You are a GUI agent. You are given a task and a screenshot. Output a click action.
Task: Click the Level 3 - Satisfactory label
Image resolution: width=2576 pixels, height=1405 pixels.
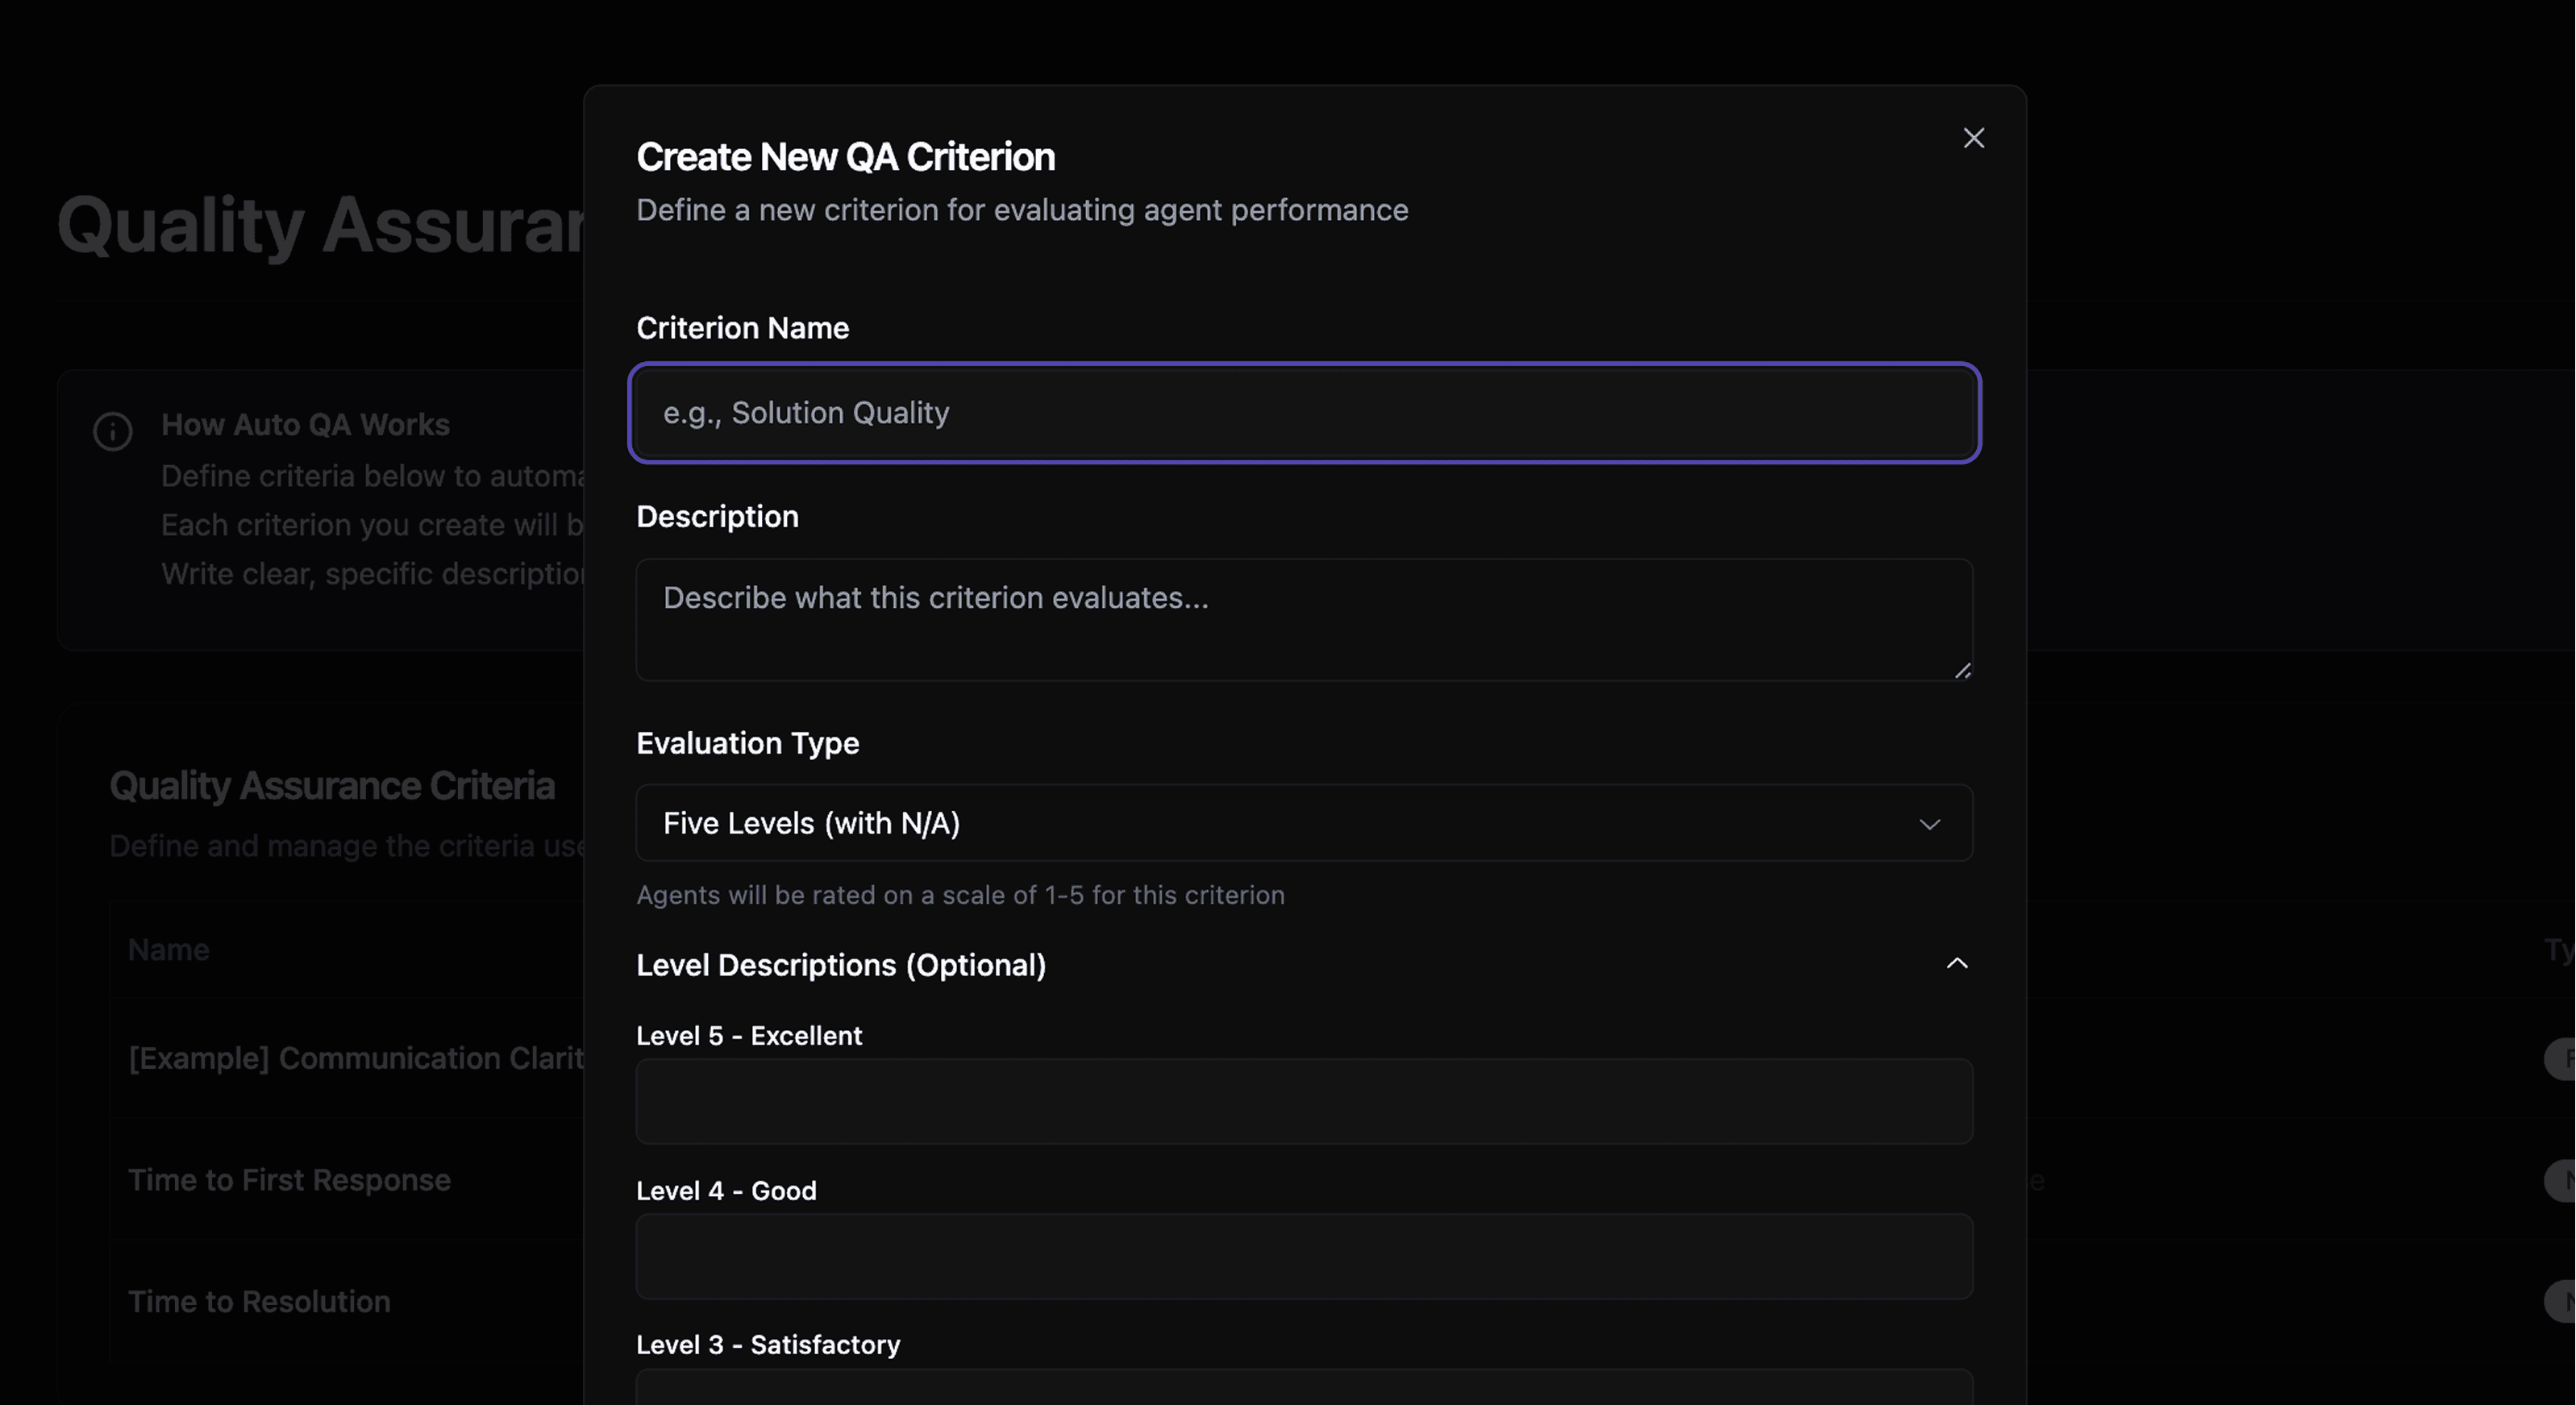(768, 1345)
